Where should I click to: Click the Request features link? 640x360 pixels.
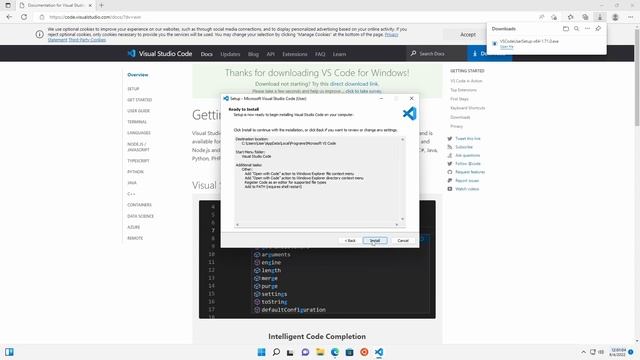(x=470, y=172)
